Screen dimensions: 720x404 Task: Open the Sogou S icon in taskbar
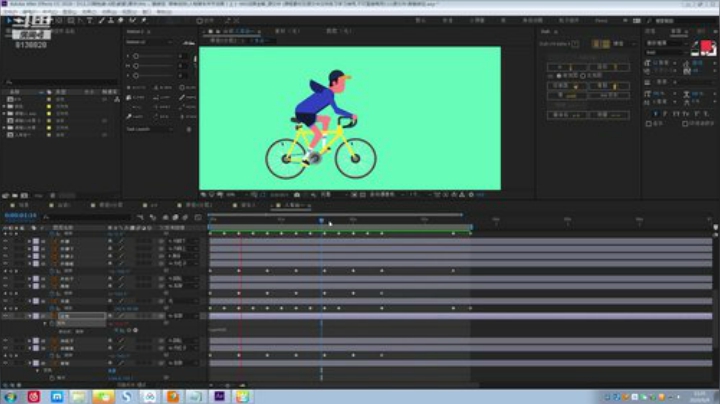tap(126, 396)
